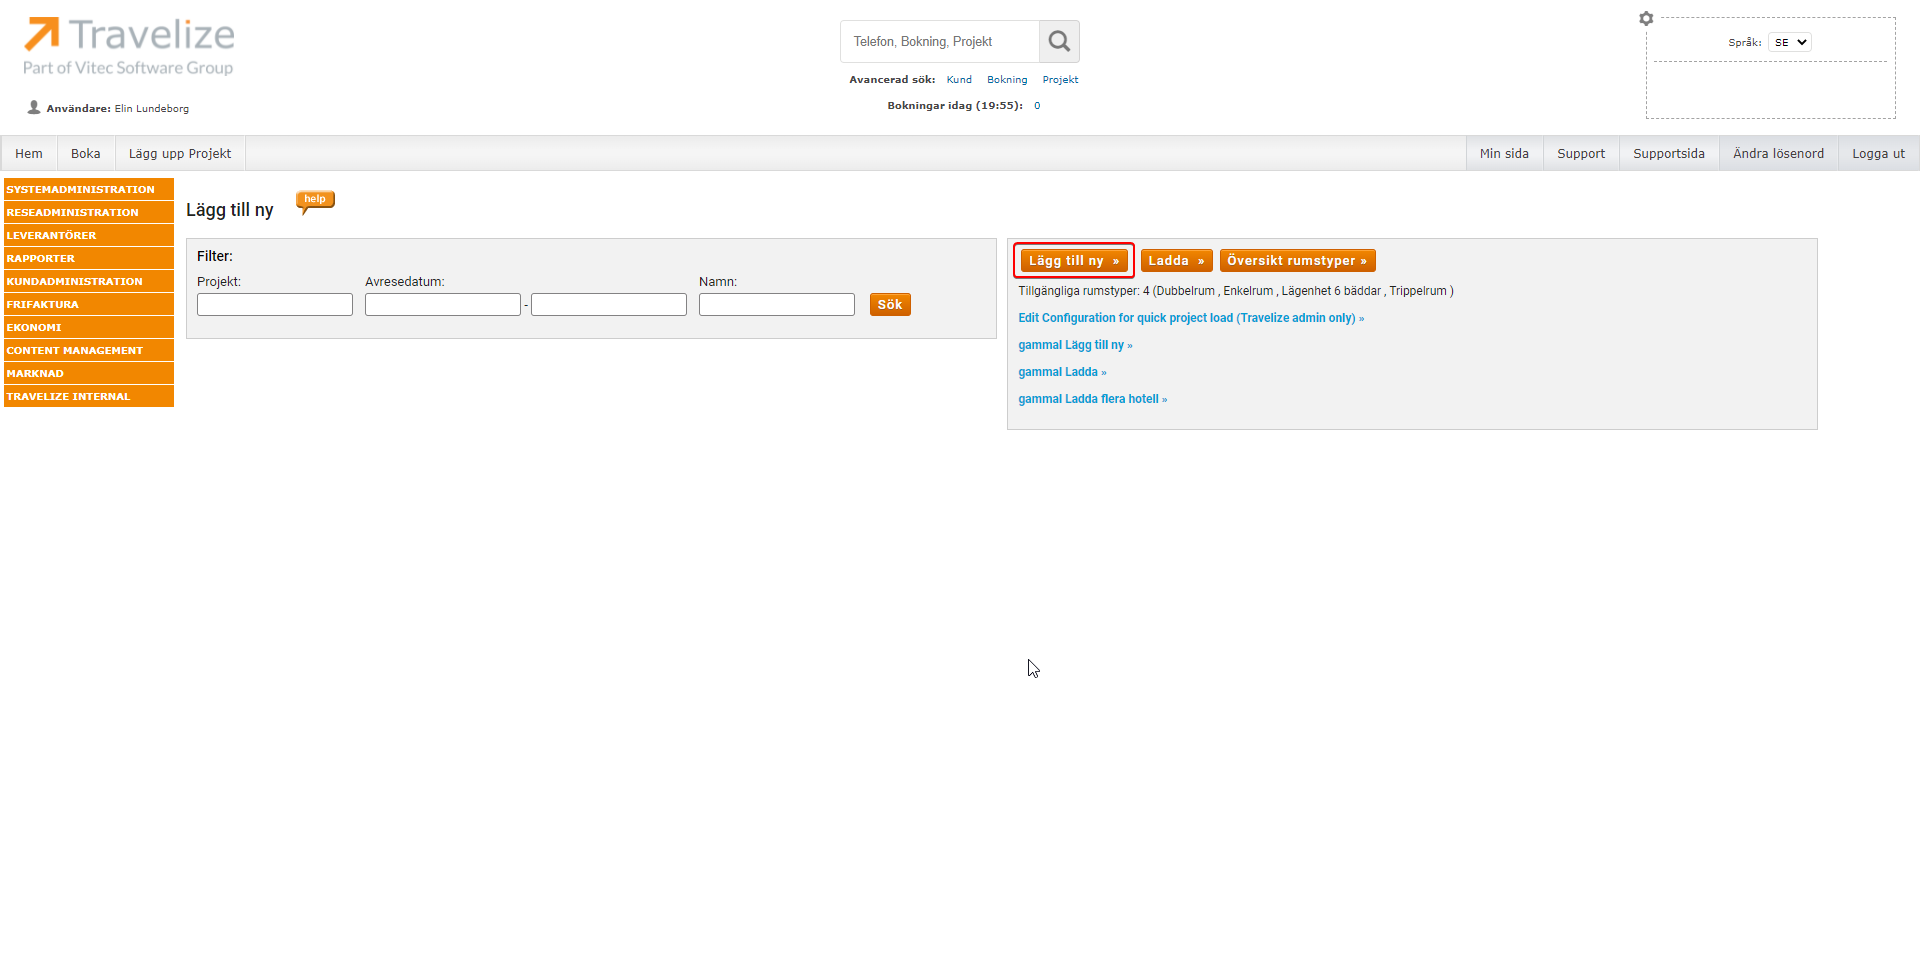Click the Tillgängliga rumstyper text line
Screen dimensions: 1920x969
(1236, 291)
